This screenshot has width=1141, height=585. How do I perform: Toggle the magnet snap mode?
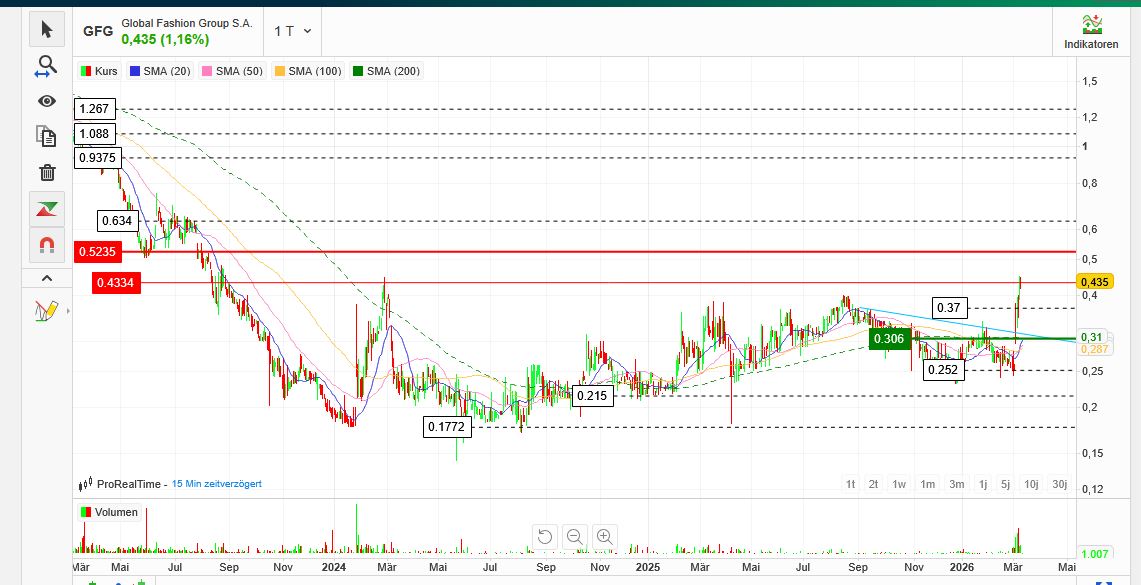tap(46, 245)
